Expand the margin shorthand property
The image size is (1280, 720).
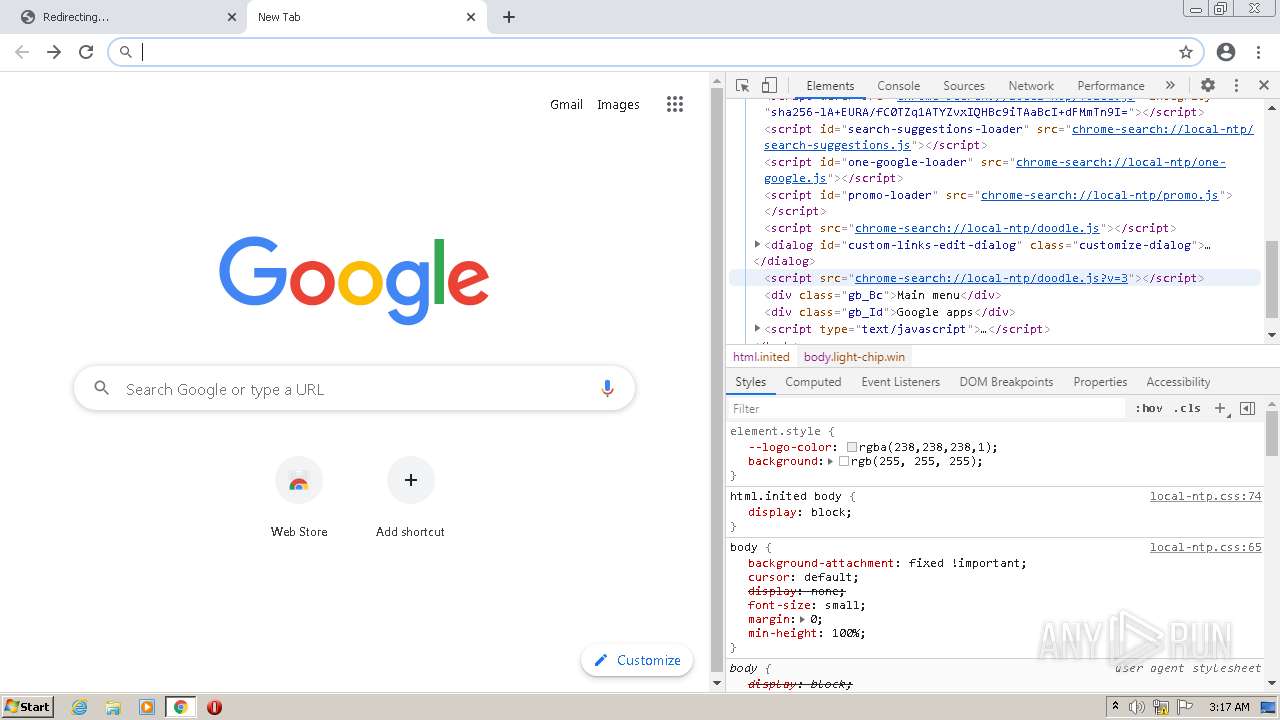pos(803,619)
